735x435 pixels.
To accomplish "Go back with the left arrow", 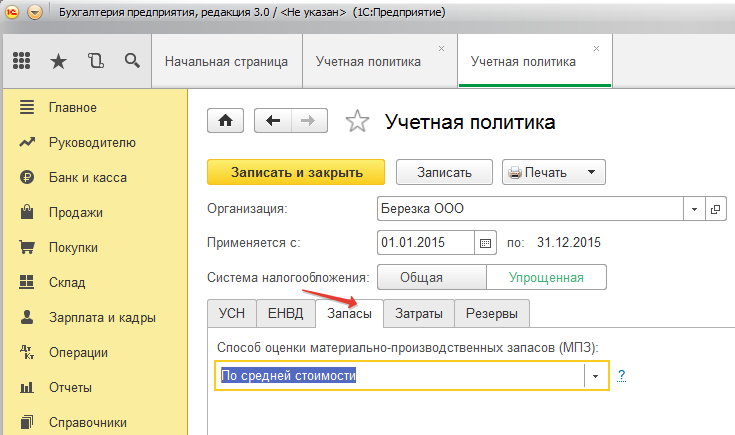I will click(x=273, y=121).
